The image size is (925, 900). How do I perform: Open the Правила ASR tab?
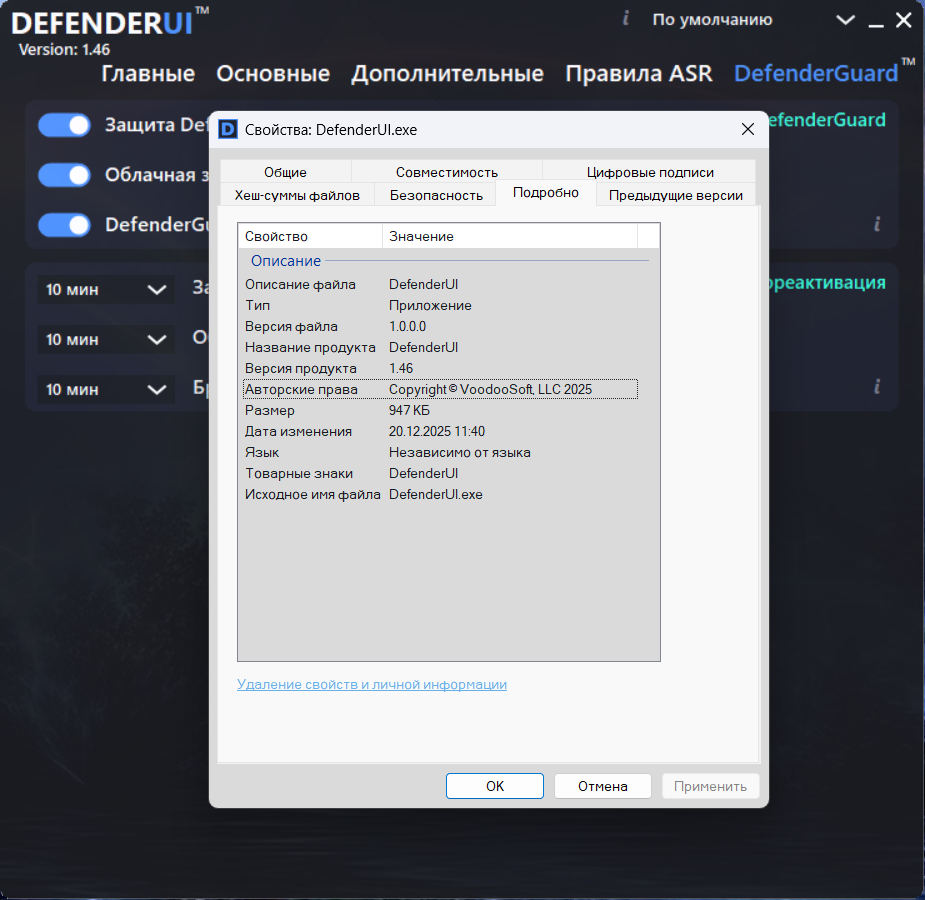point(639,74)
